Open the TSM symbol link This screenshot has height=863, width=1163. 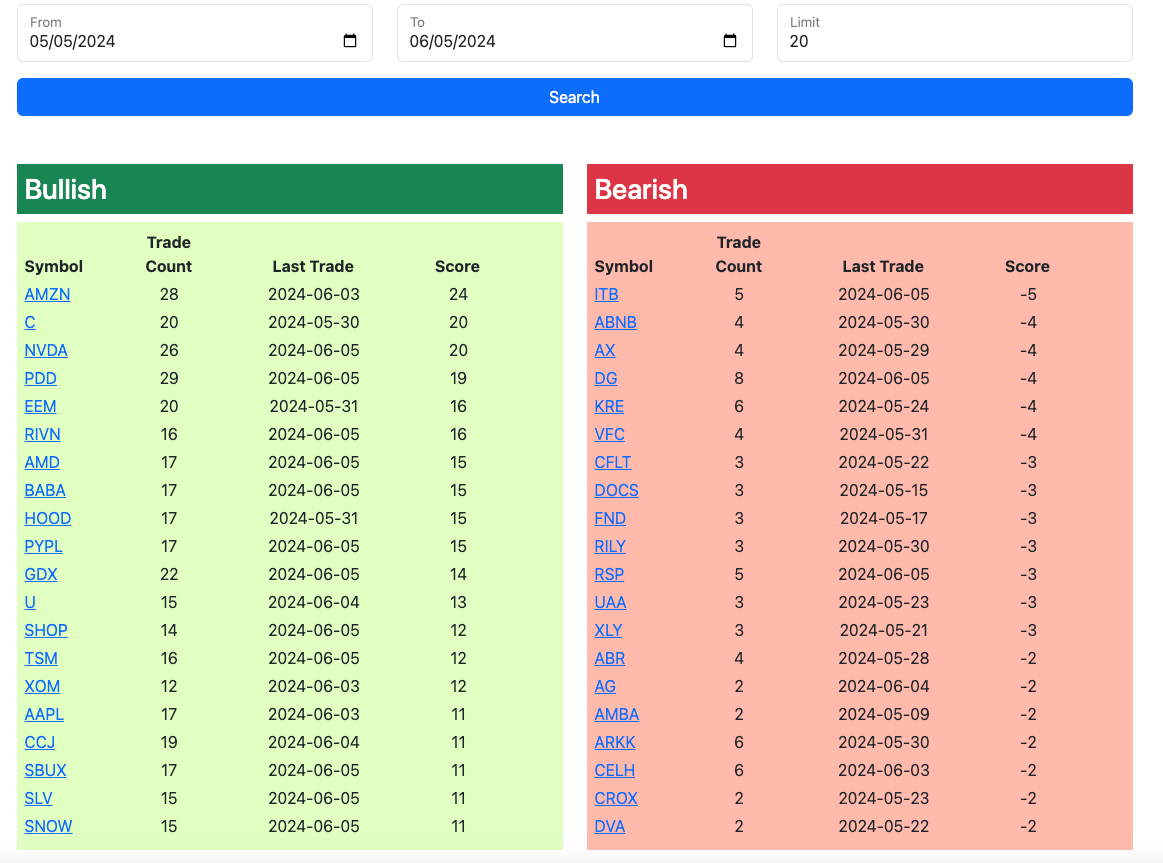click(x=41, y=658)
